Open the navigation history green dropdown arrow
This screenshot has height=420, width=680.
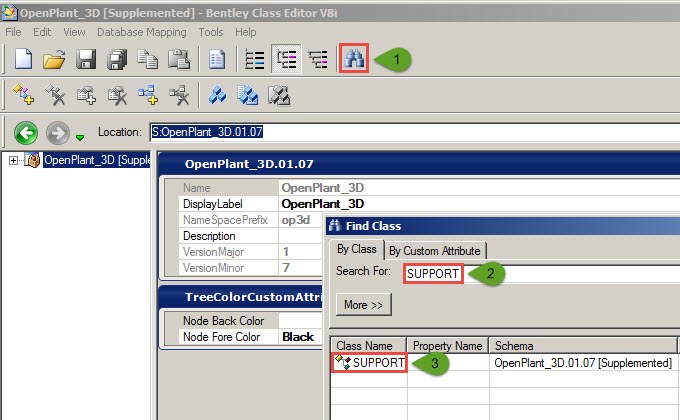click(x=79, y=138)
